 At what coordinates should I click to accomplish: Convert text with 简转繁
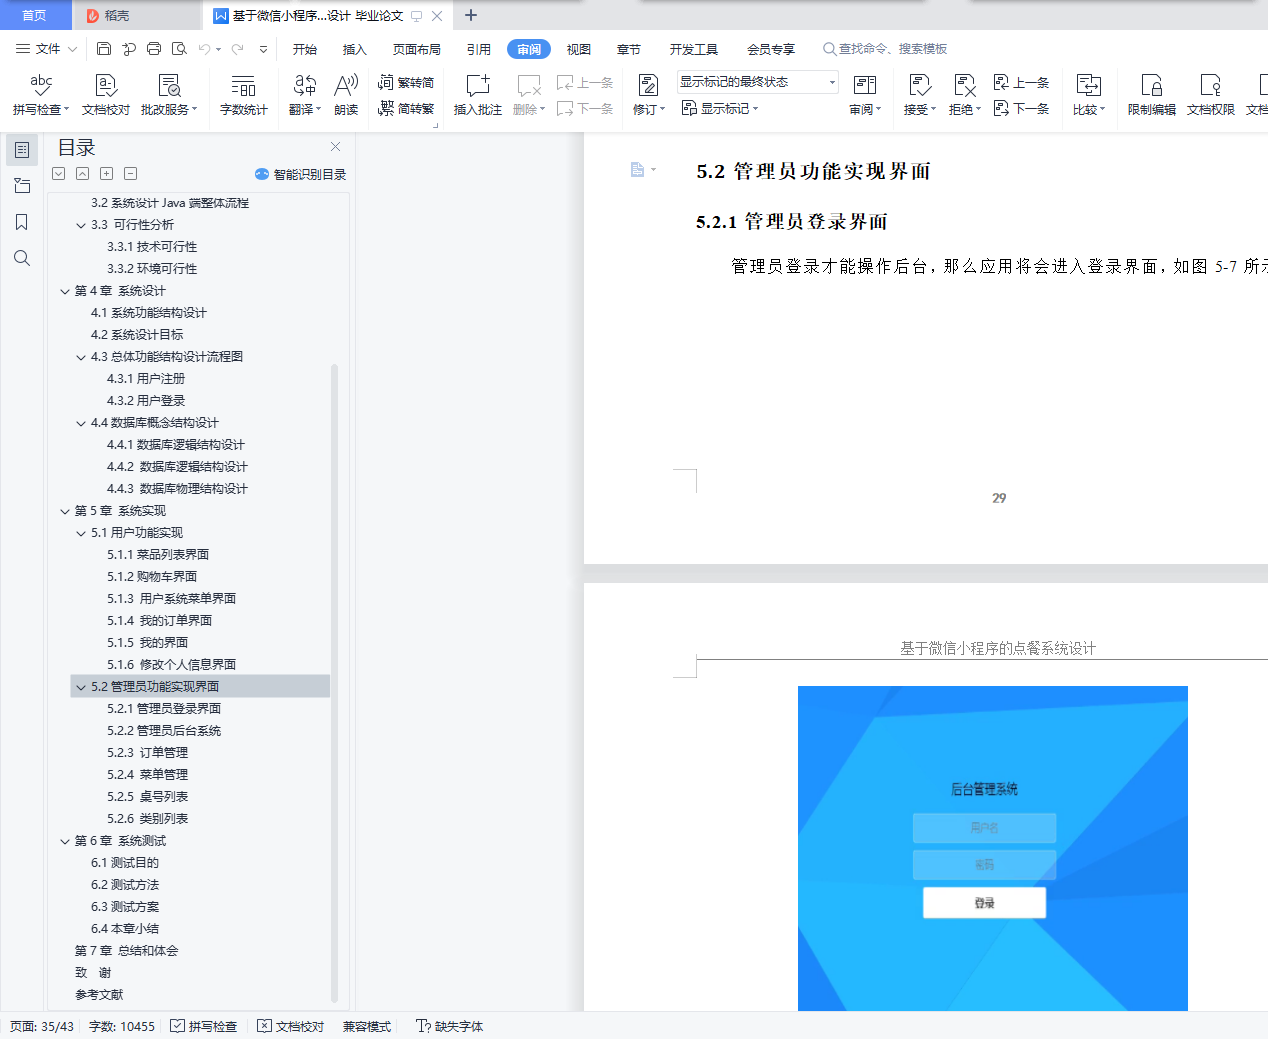pos(406,108)
